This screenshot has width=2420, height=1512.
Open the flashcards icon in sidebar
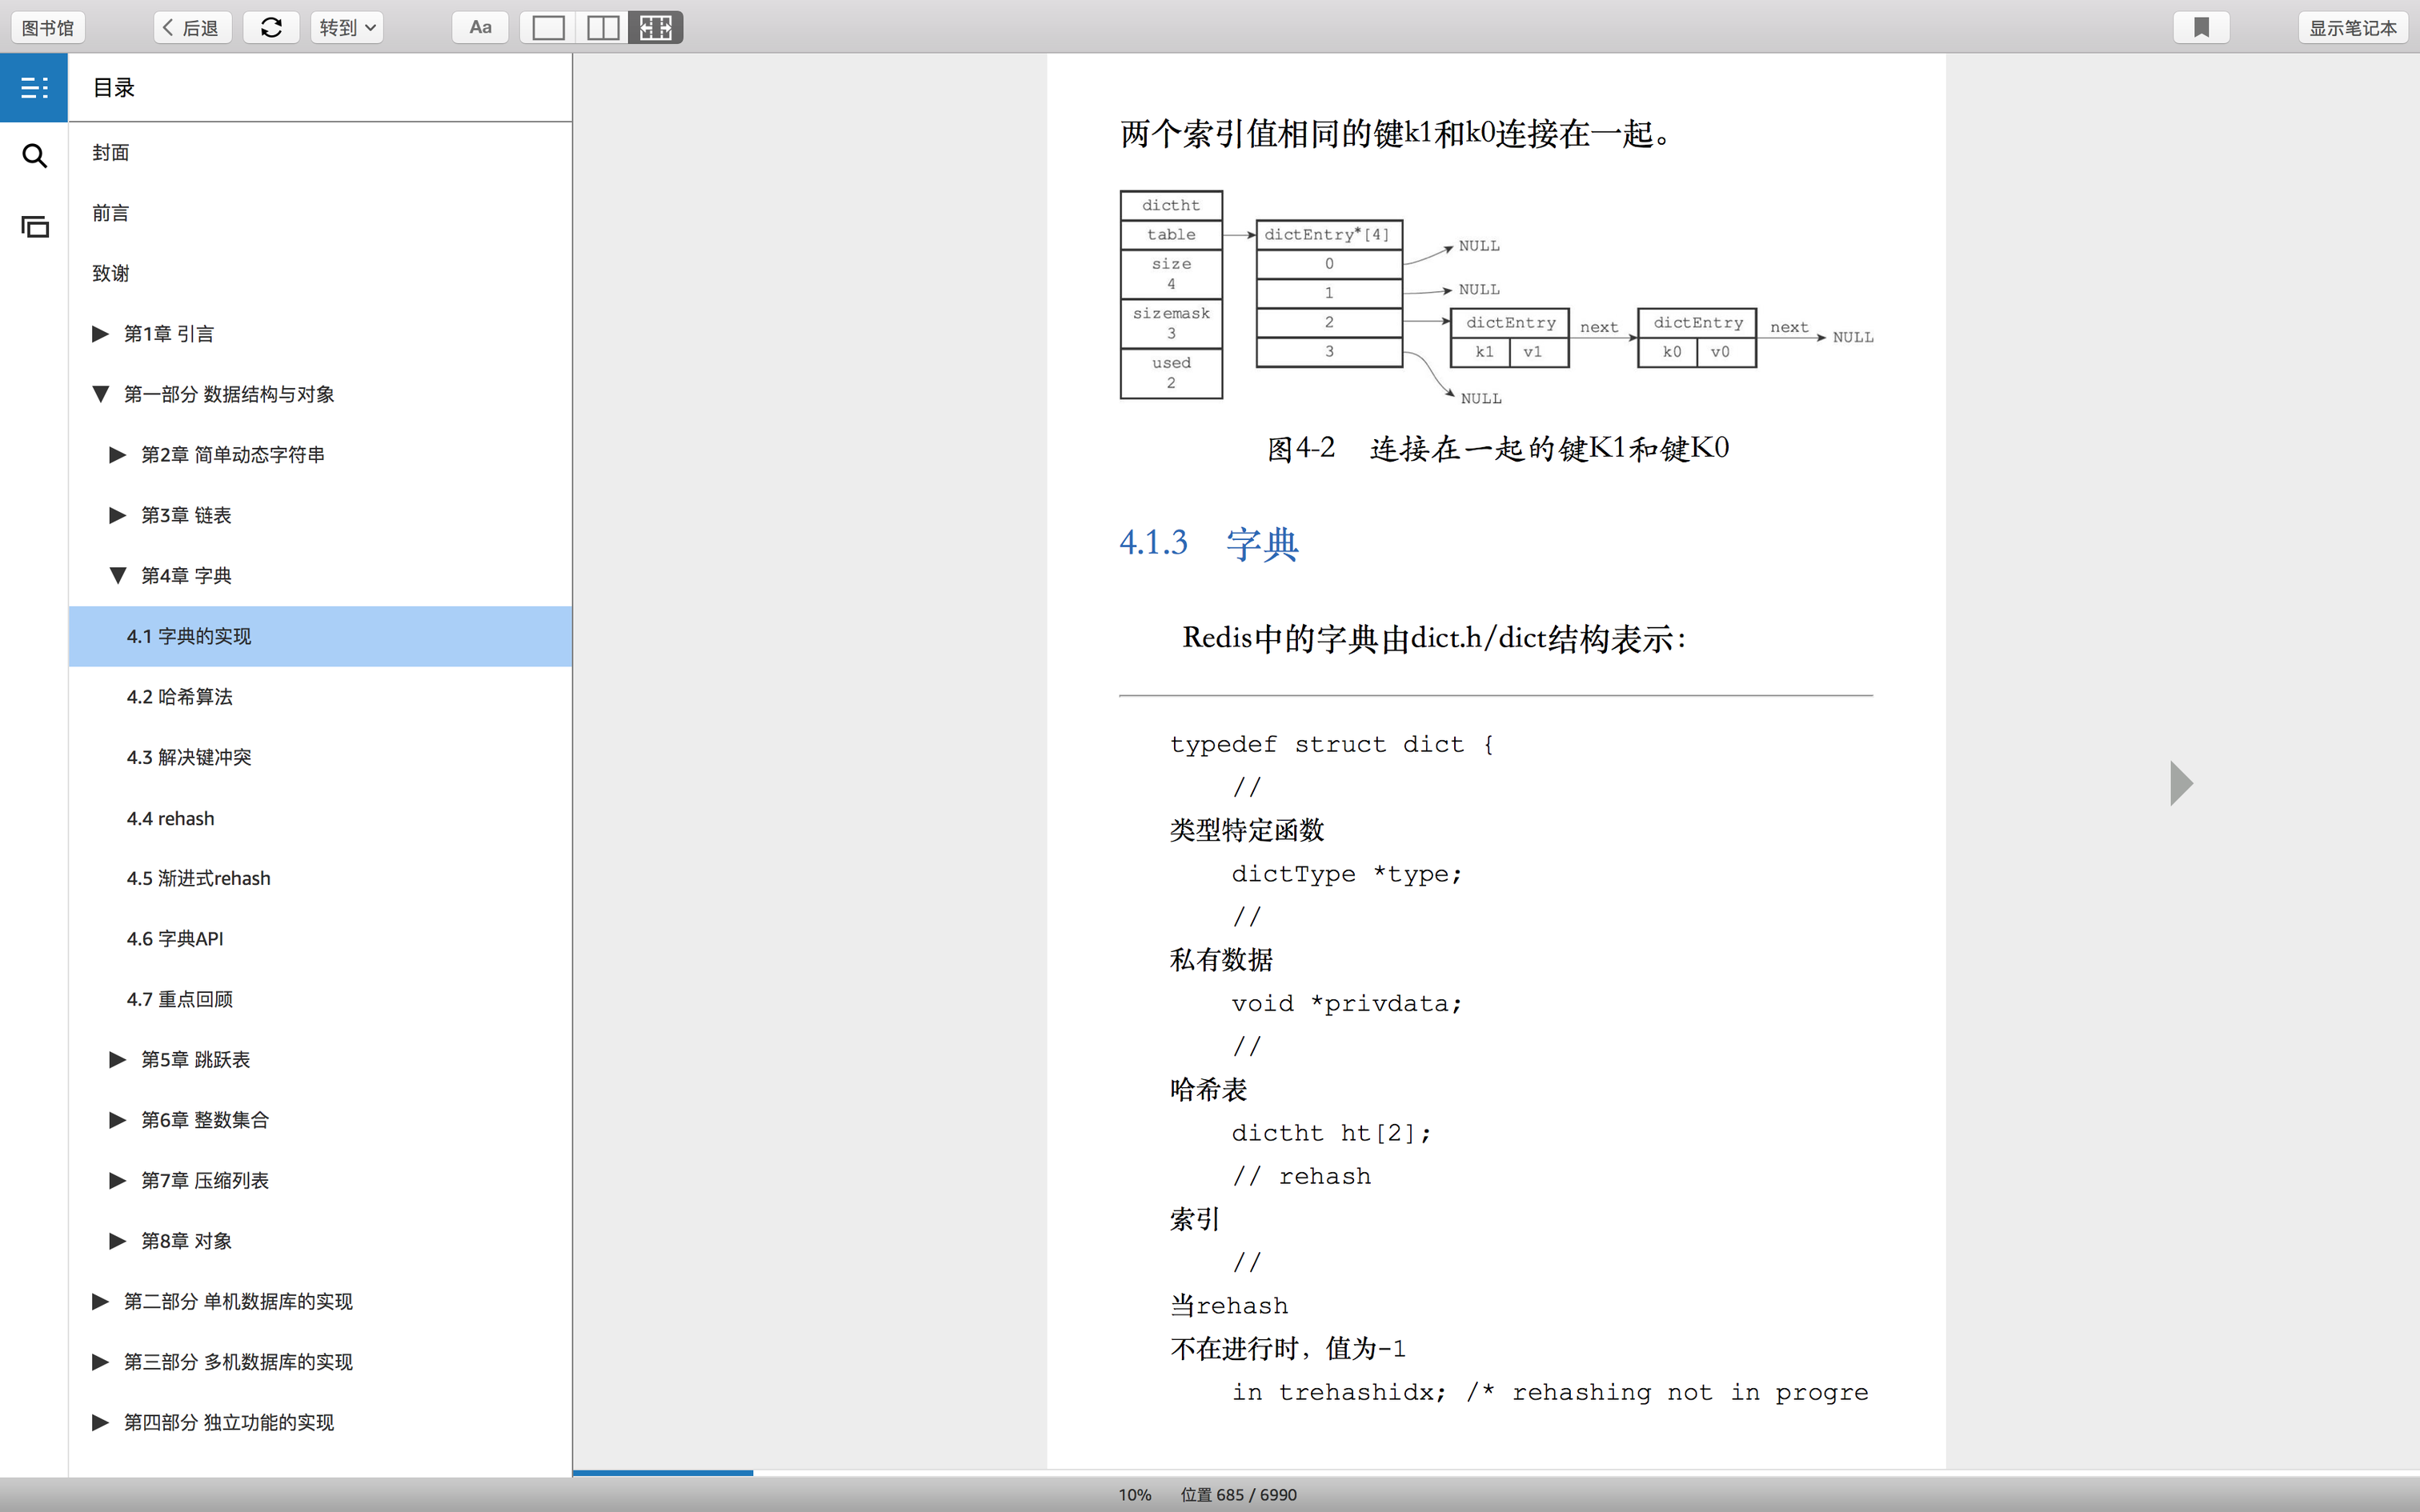click(x=34, y=227)
